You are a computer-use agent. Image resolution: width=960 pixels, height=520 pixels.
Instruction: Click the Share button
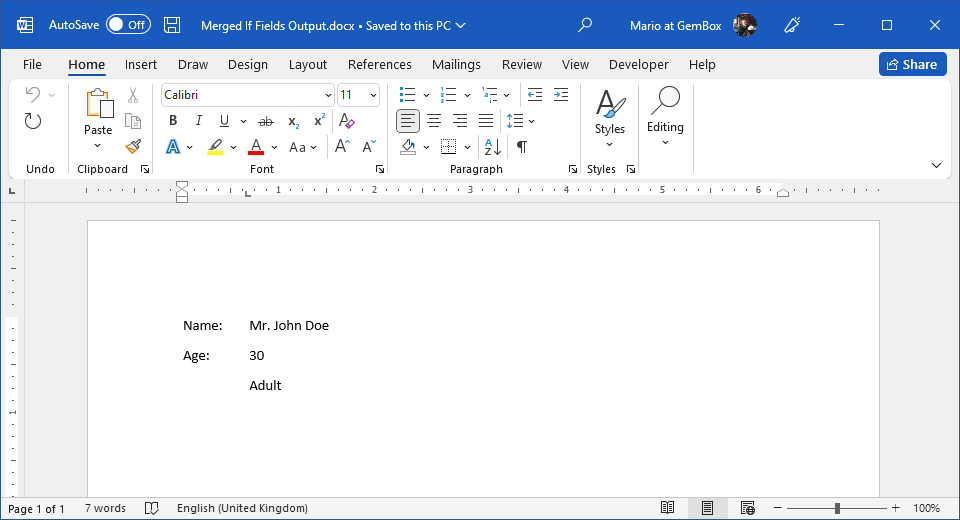(x=912, y=64)
